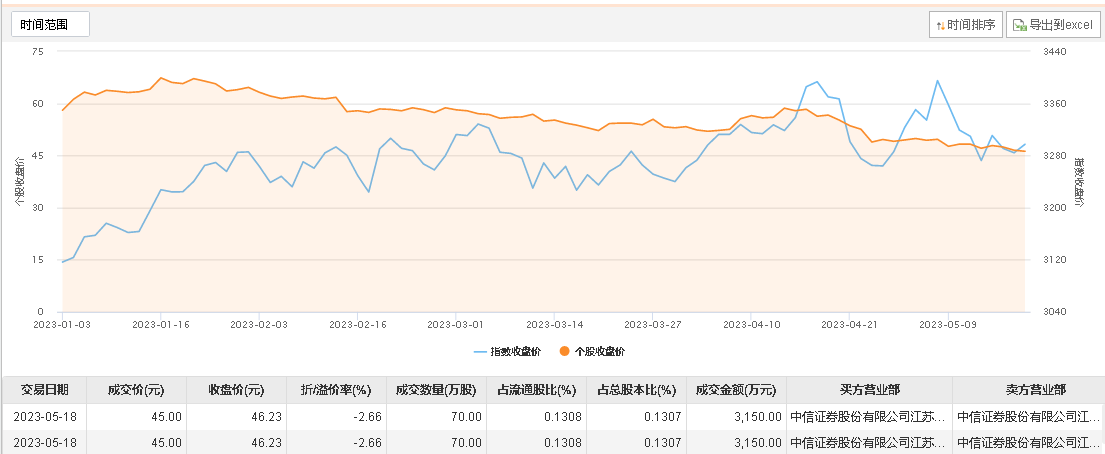Viewport: 1105px width, 454px height.
Task: Select the 占流通股比(%) column header
Action: 536,390
